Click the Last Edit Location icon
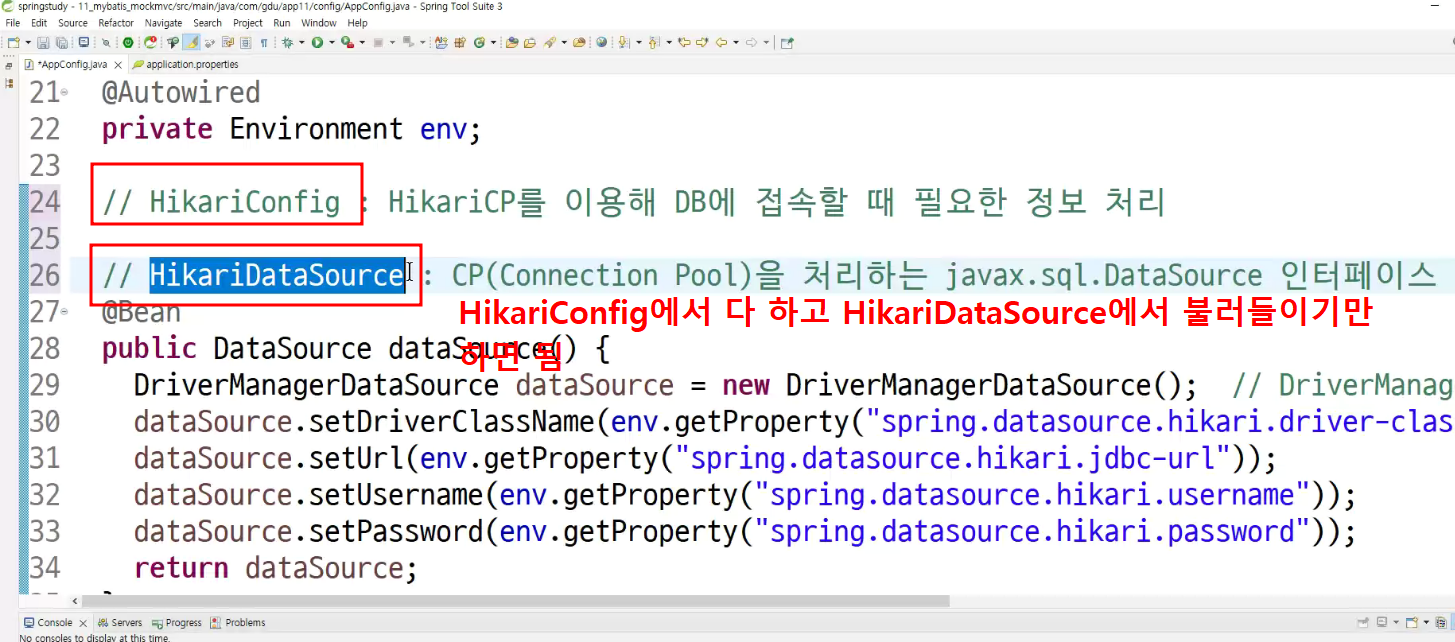The height and width of the screenshot is (642, 1455). [x=684, y=43]
